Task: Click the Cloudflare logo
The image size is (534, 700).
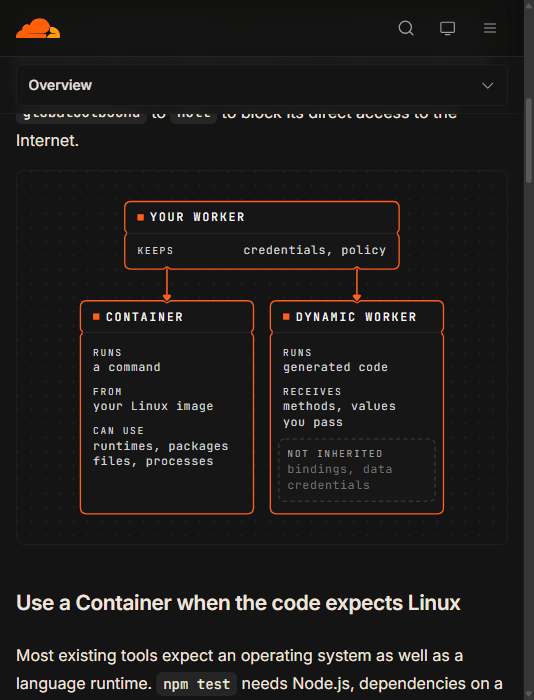Action: coord(38,28)
